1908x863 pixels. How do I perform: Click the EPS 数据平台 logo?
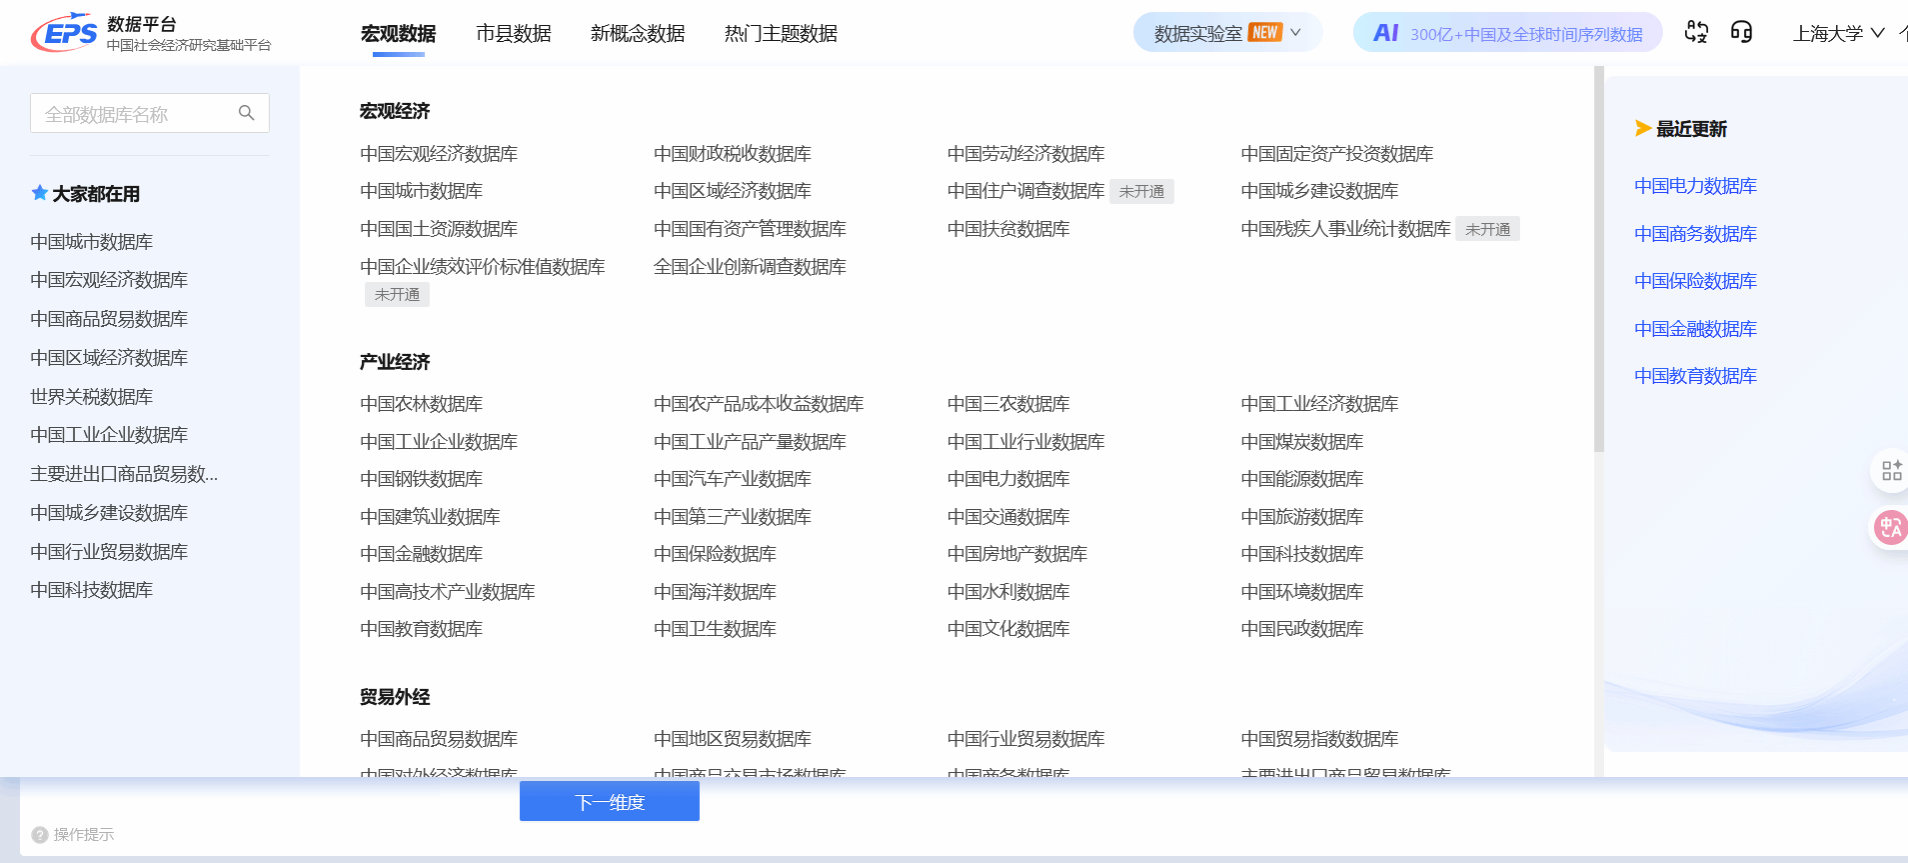[x=150, y=33]
